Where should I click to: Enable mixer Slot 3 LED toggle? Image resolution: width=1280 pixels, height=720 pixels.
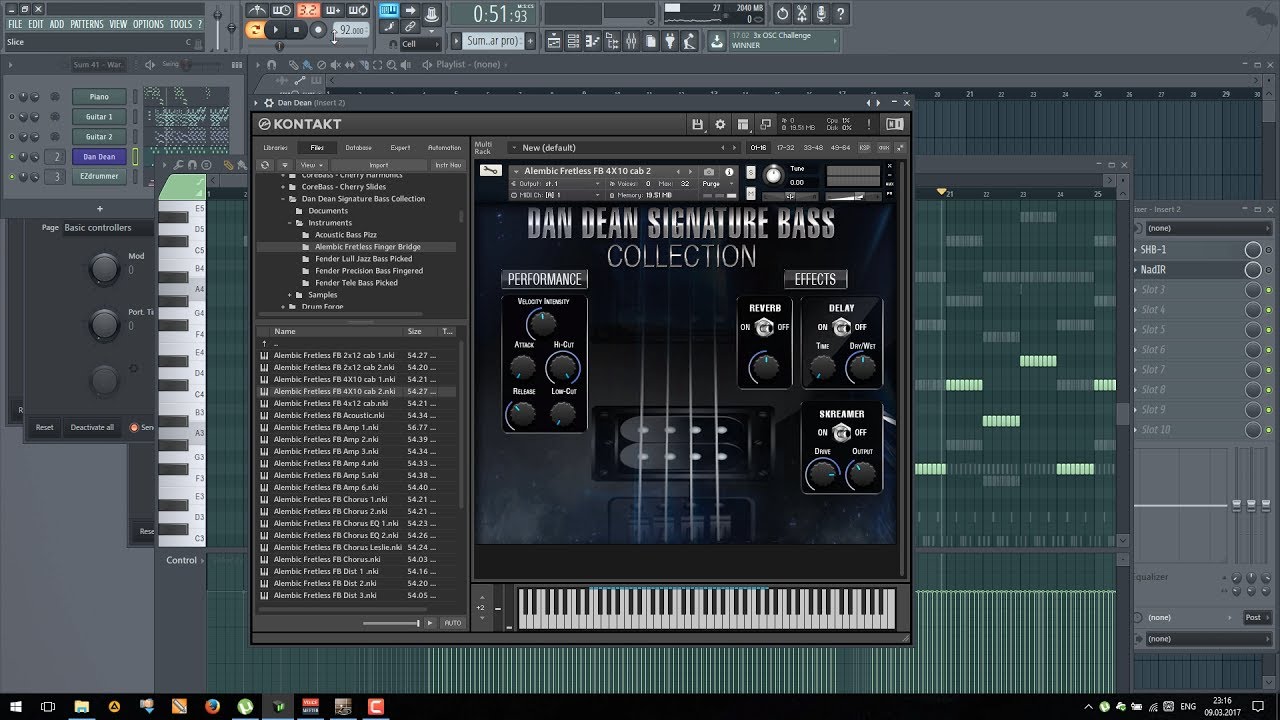[1268, 290]
